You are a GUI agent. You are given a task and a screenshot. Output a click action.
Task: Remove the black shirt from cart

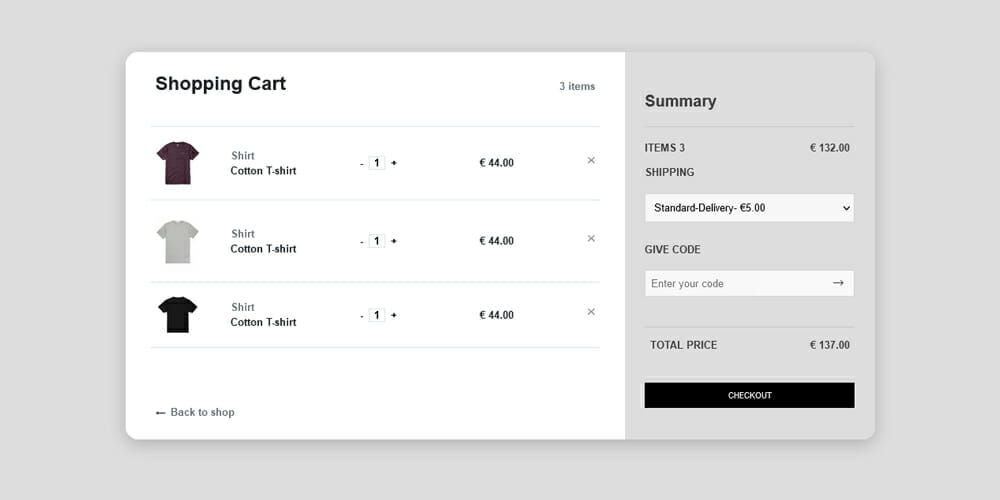[x=591, y=312]
